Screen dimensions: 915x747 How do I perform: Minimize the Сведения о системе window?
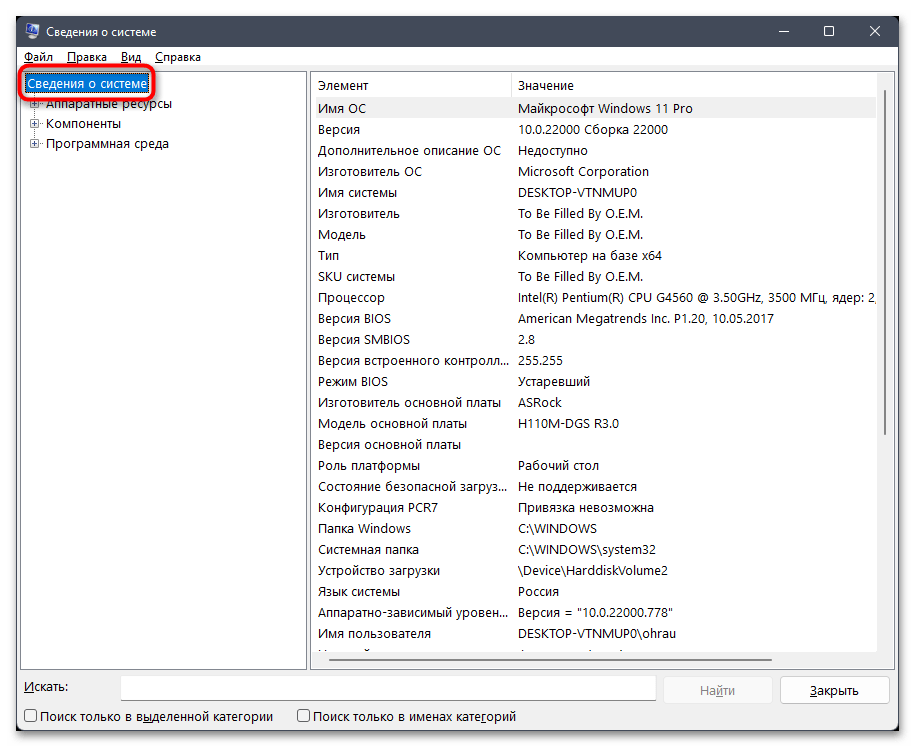pos(784,32)
